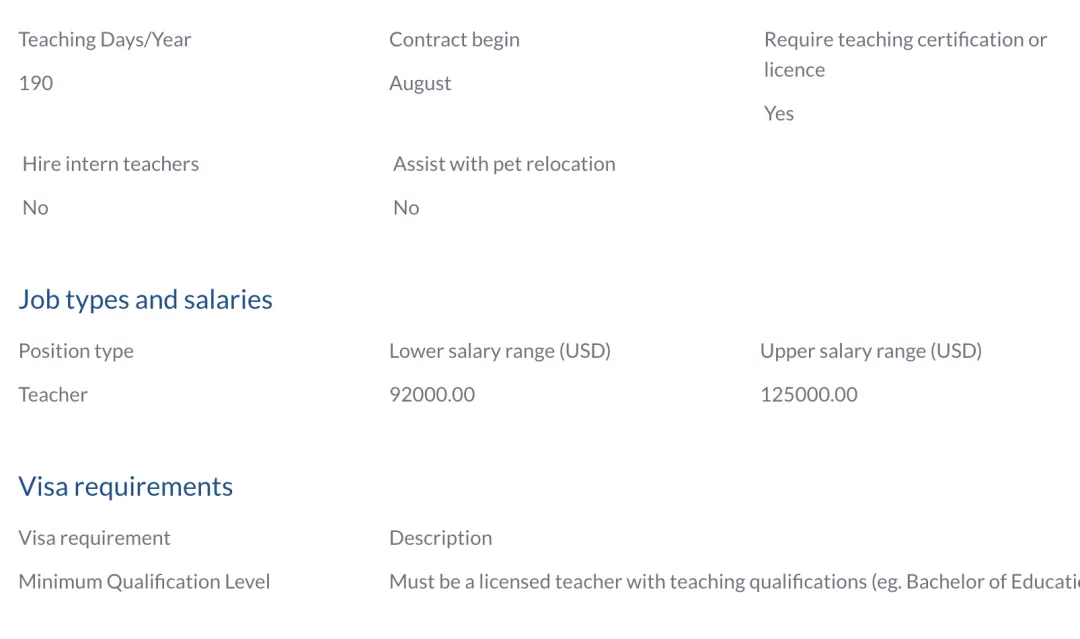
Task: Click the Position type column header
Action: pyautogui.click(x=76, y=351)
